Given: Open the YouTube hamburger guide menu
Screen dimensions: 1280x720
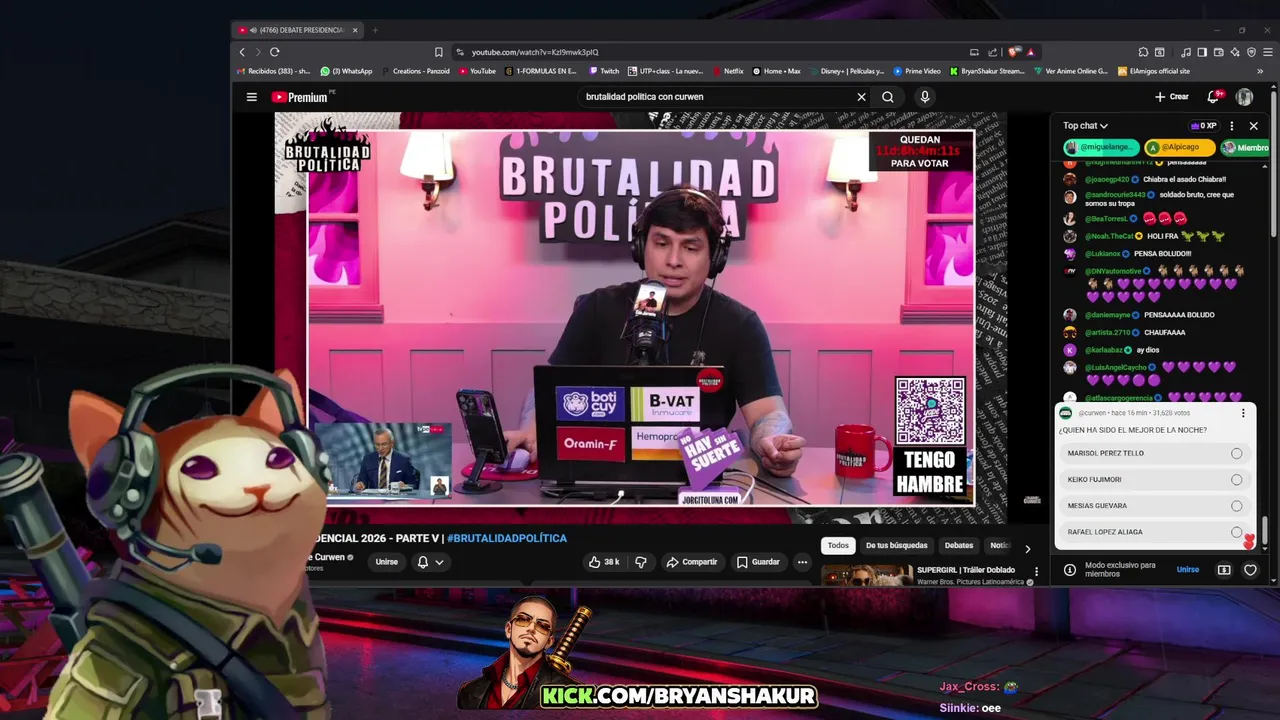Looking at the screenshot, I should pyautogui.click(x=252, y=97).
